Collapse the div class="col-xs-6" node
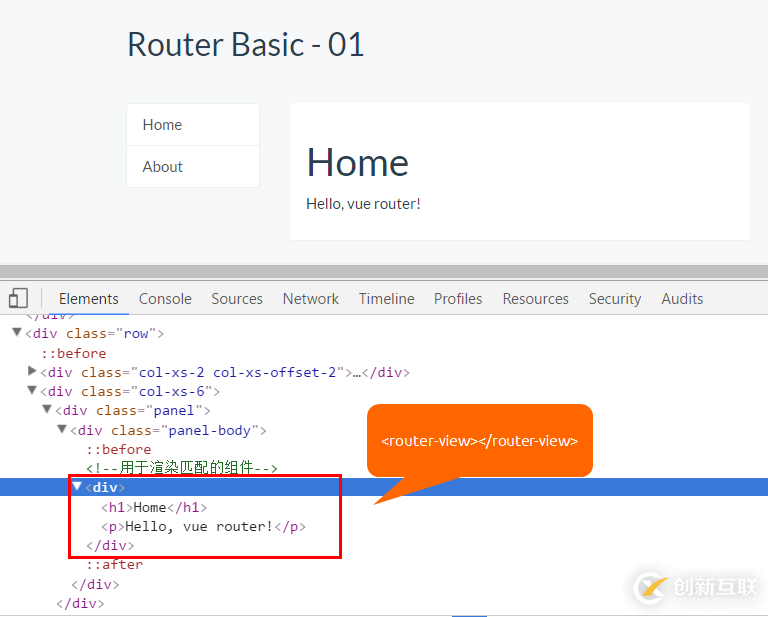Image resolution: width=768 pixels, height=617 pixels. 32,390
